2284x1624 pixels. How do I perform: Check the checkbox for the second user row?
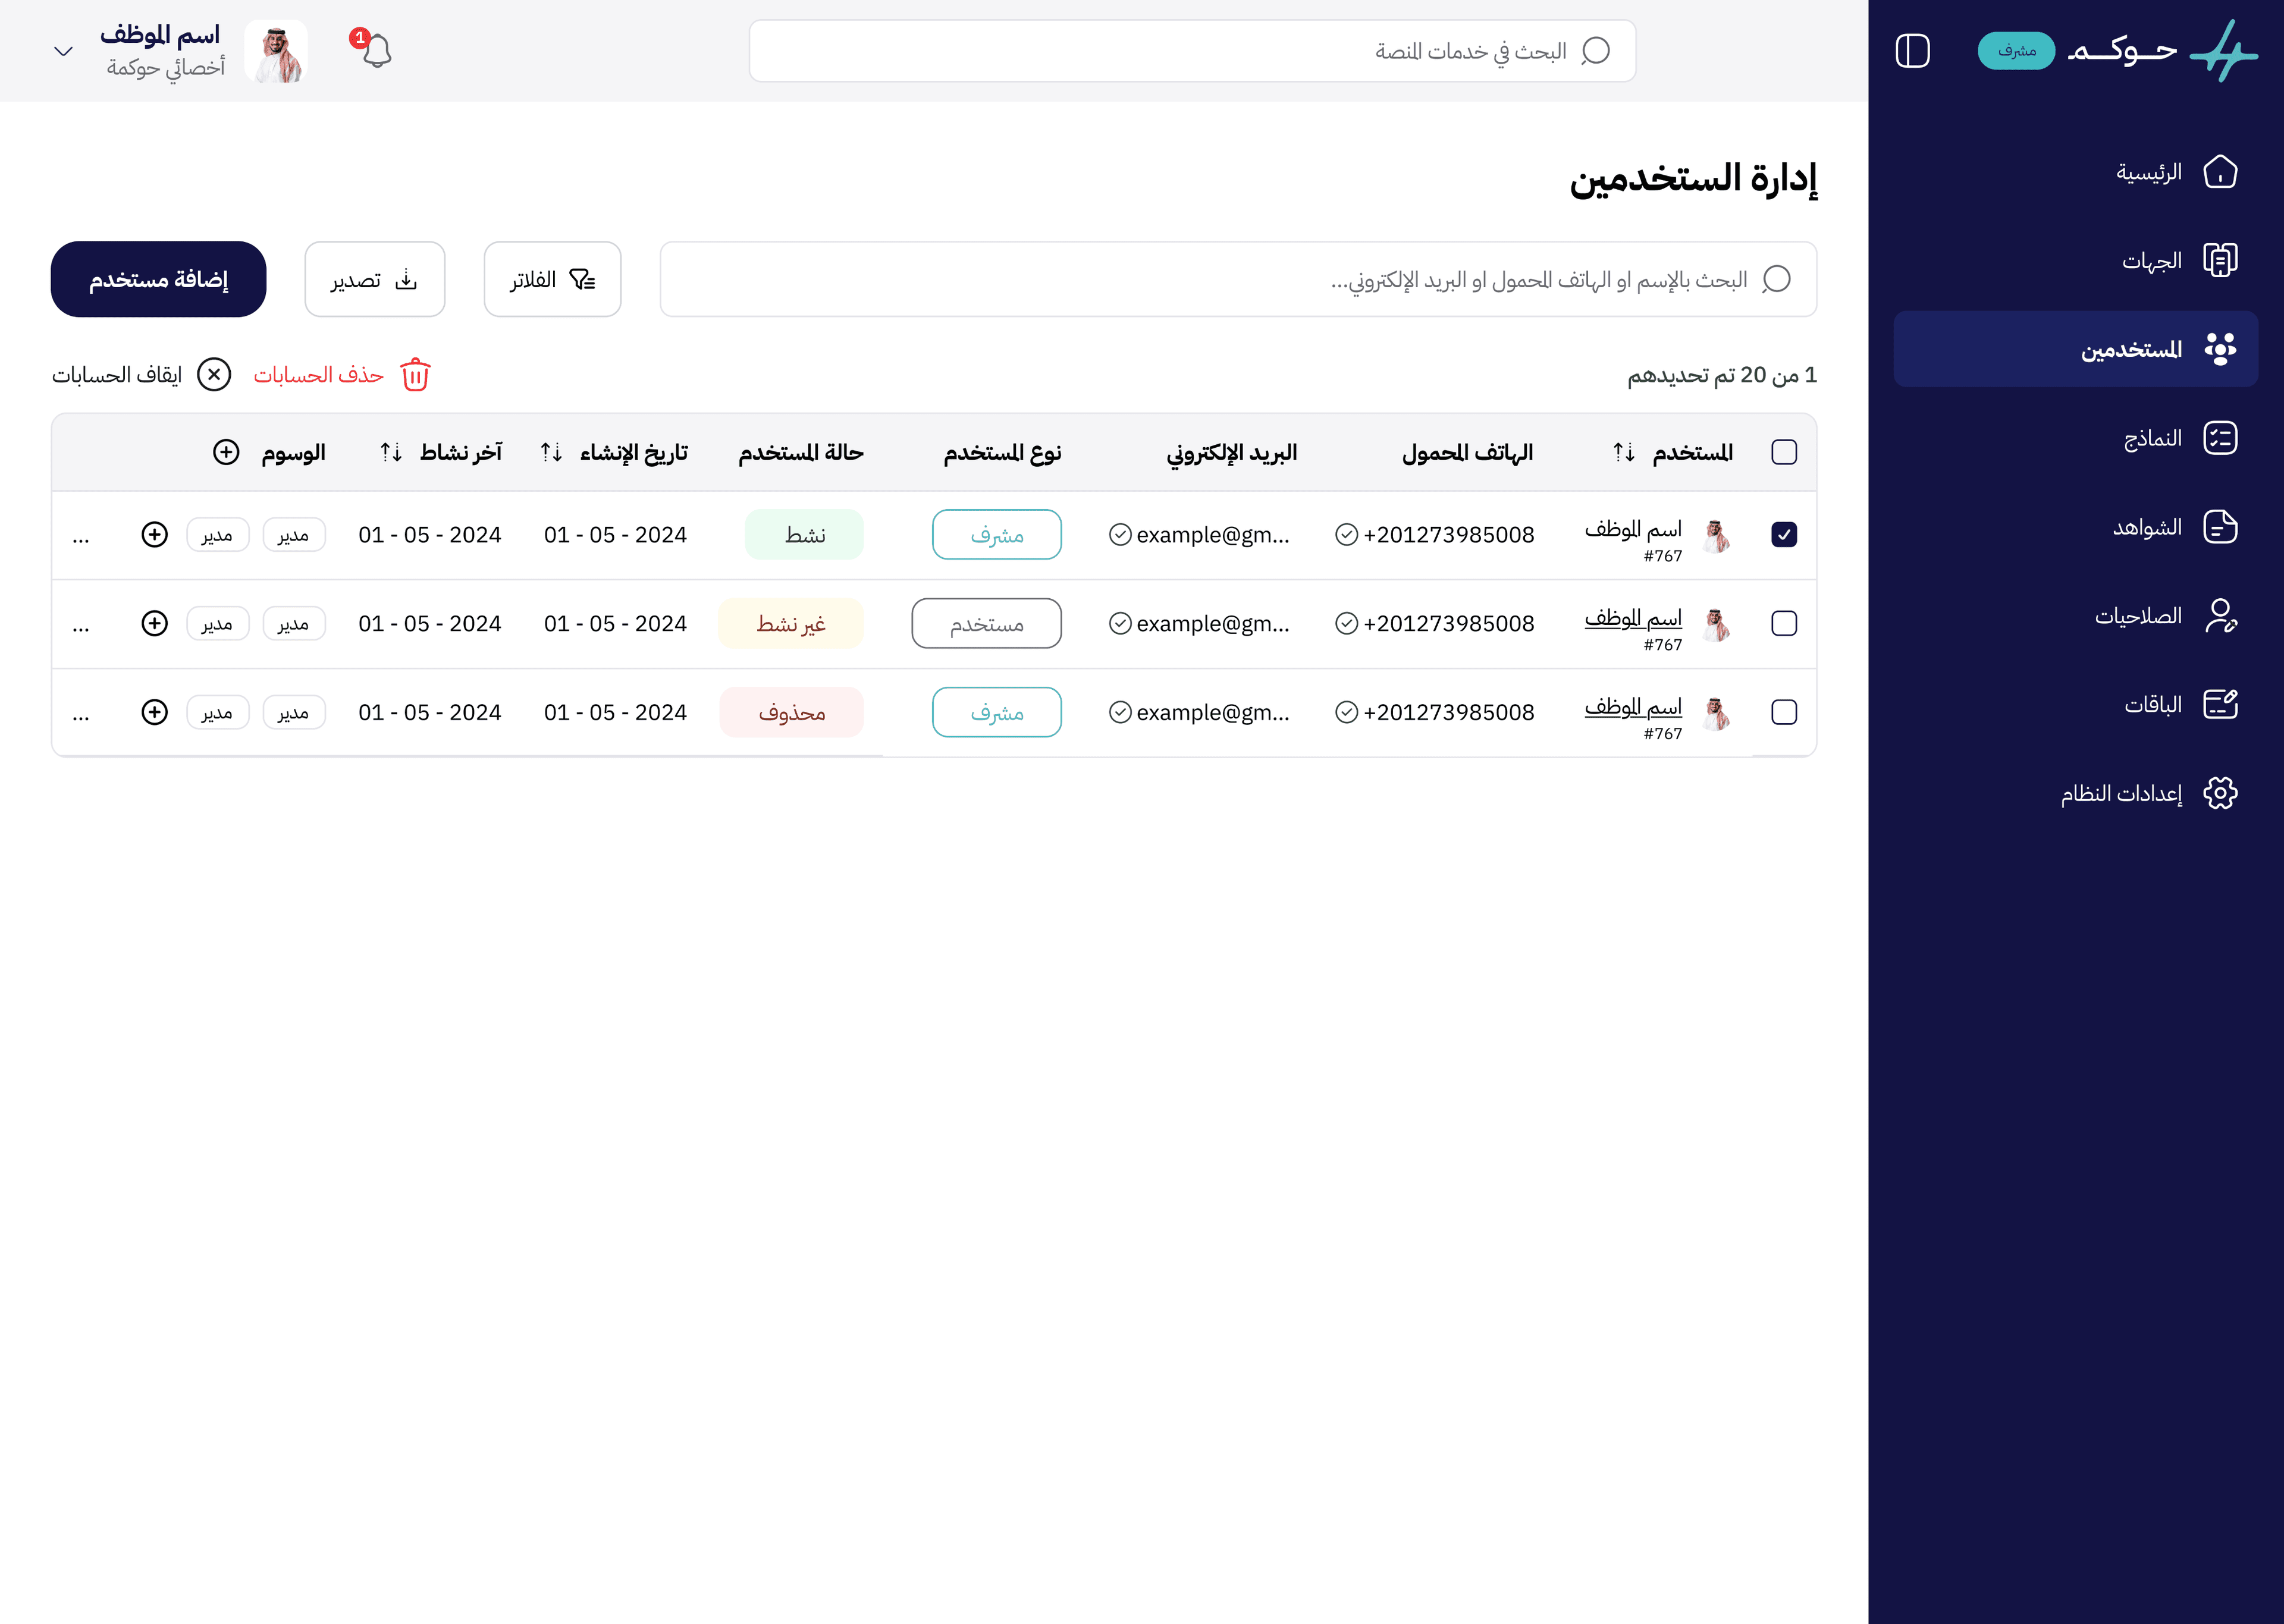(x=1784, y=623)
